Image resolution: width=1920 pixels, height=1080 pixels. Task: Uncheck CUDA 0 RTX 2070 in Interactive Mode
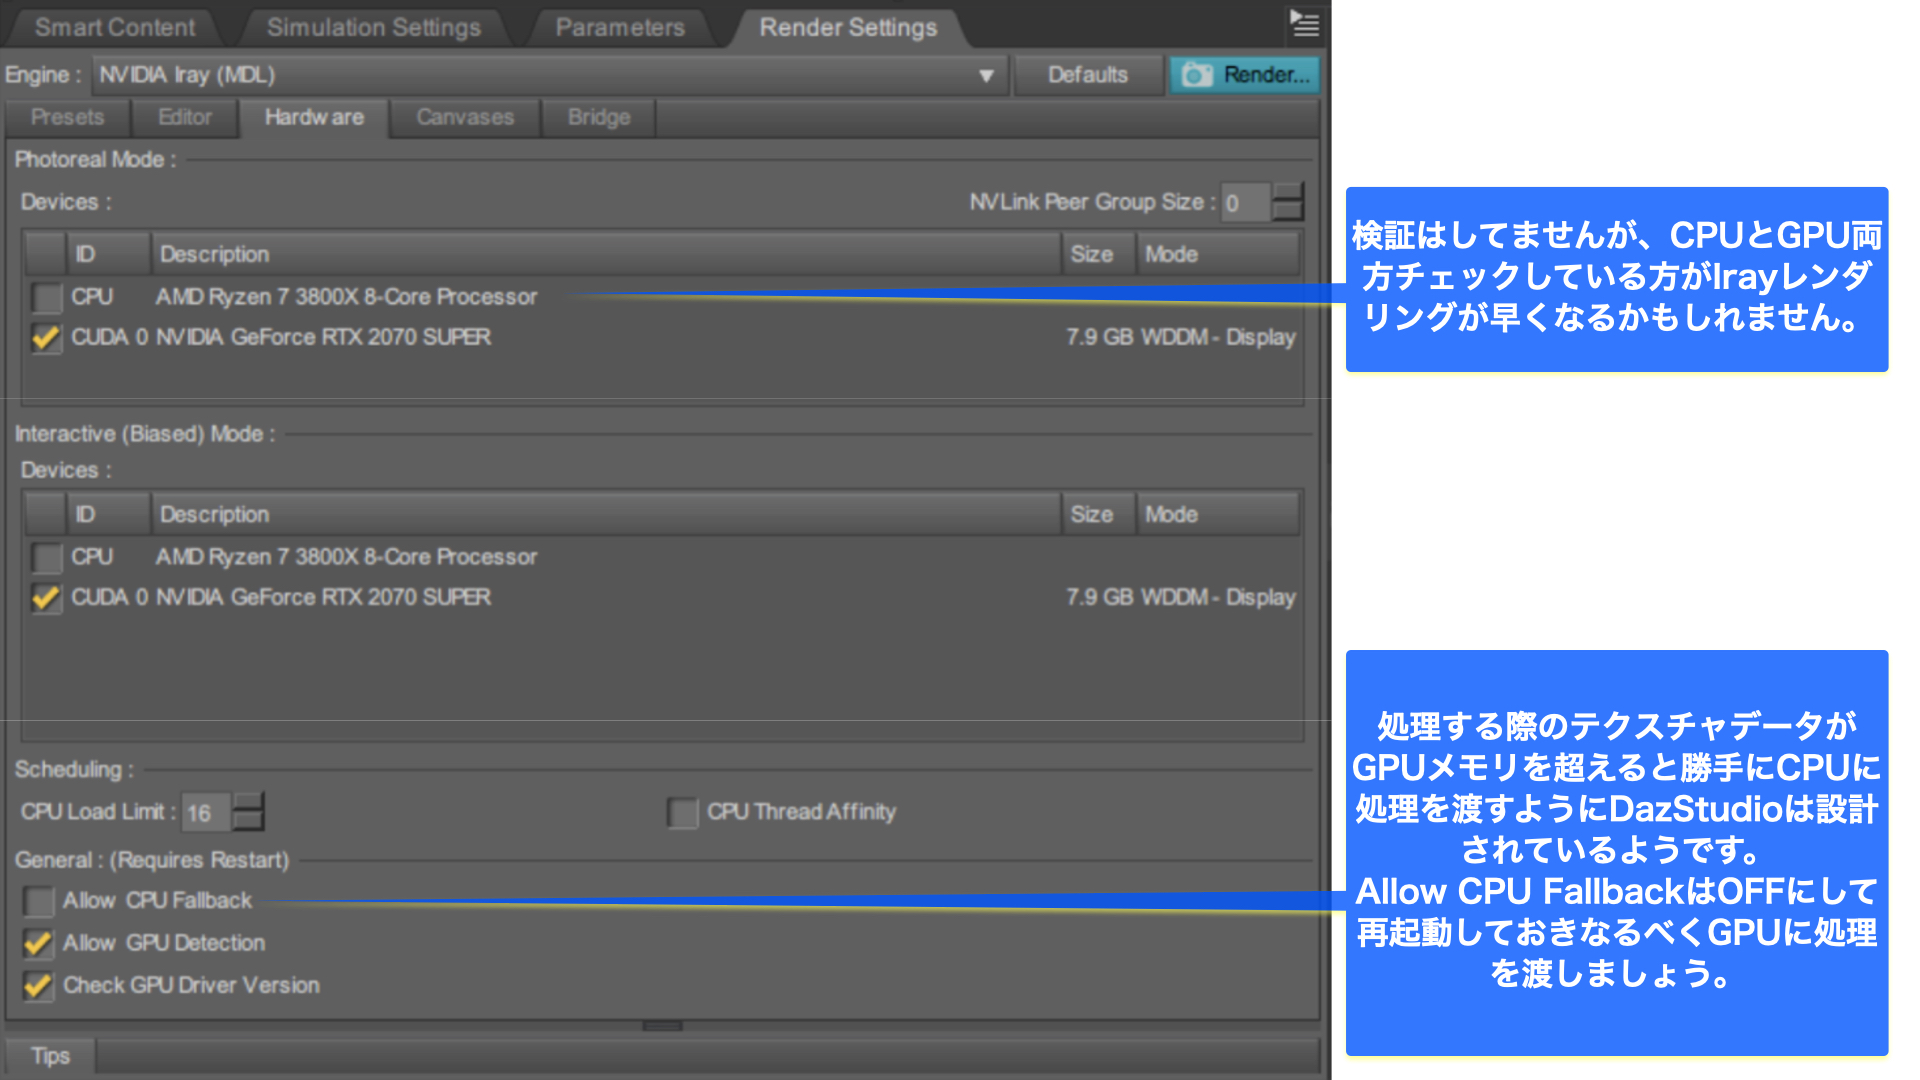click(46, 597)
